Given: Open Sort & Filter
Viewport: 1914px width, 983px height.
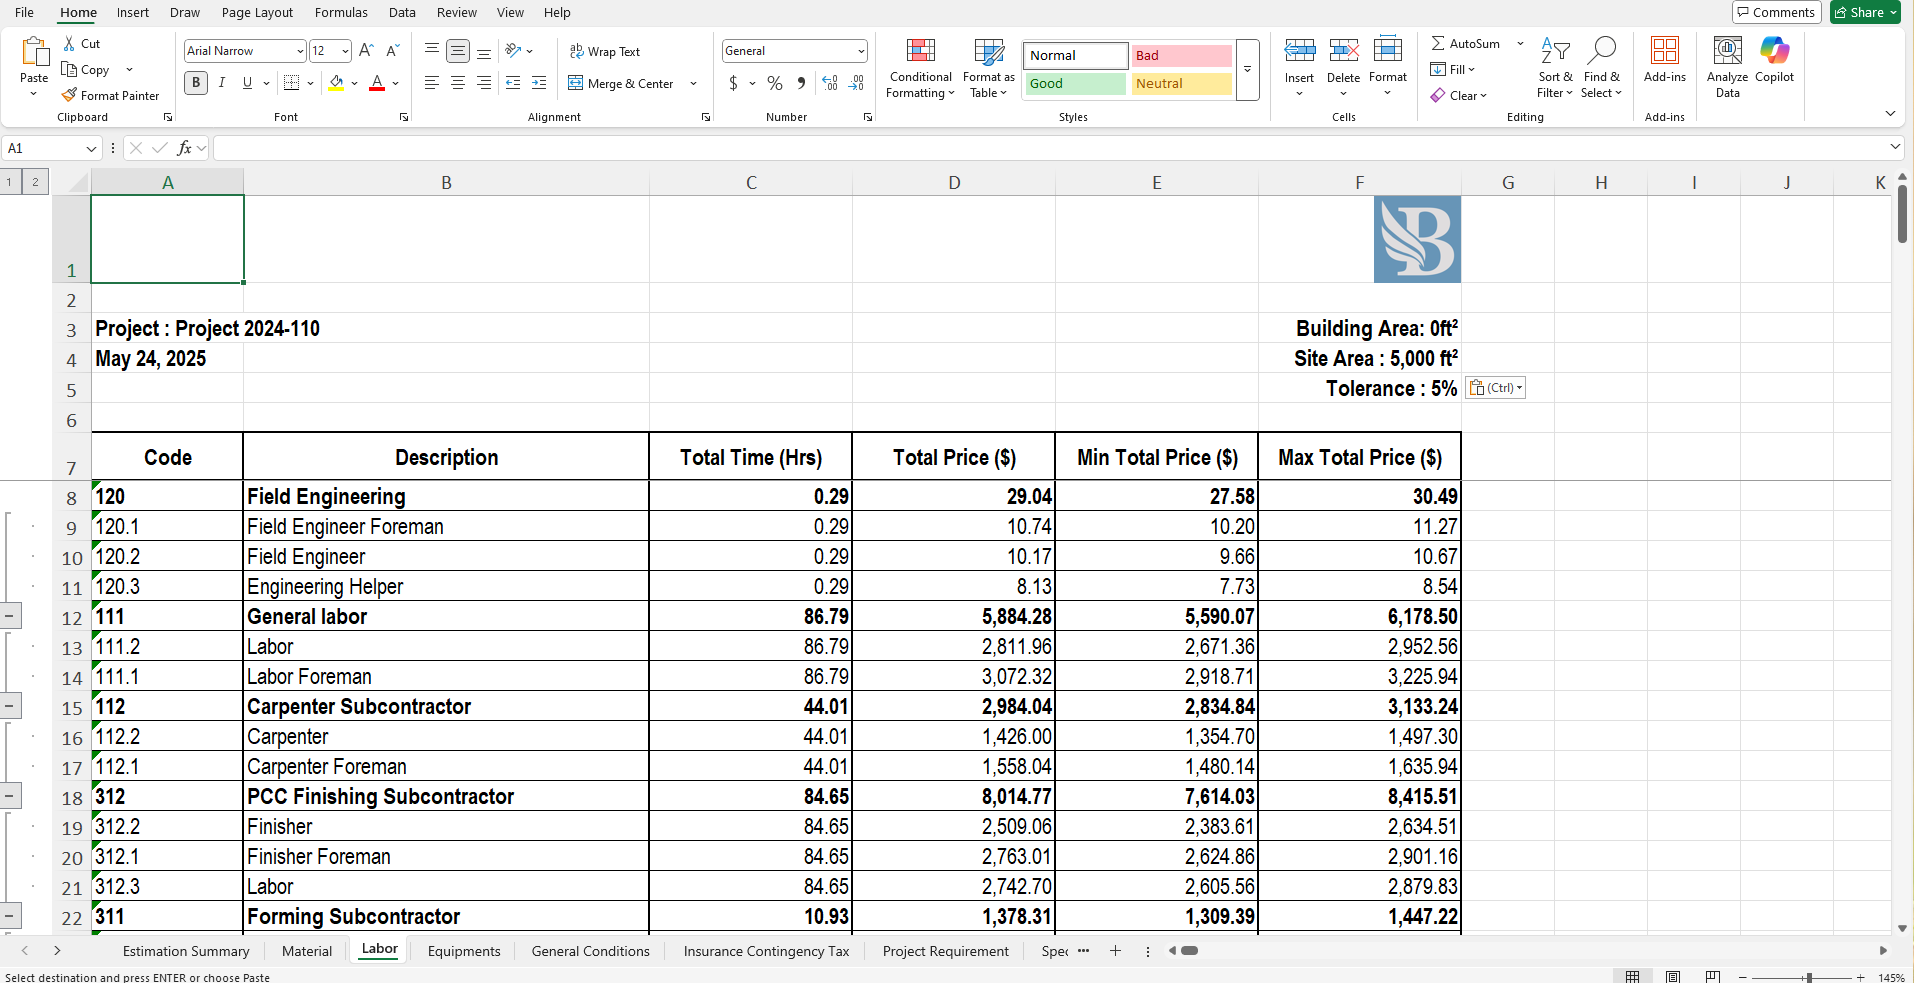Looking at the screenshot, I should click(x=1555, y=68).
